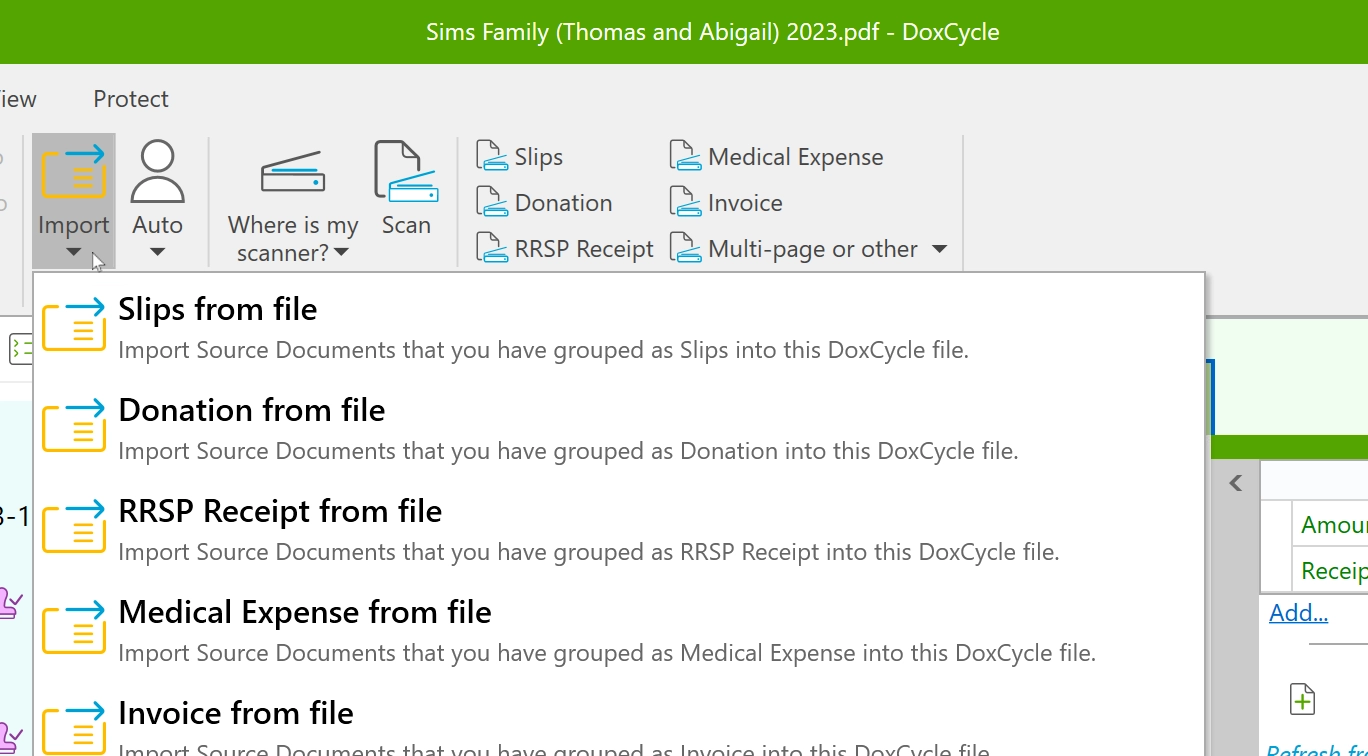Viewport: 1368px width, 756px height.
Task: Switch to the Protect ribbon tab
Action: (x=131, y=99)
